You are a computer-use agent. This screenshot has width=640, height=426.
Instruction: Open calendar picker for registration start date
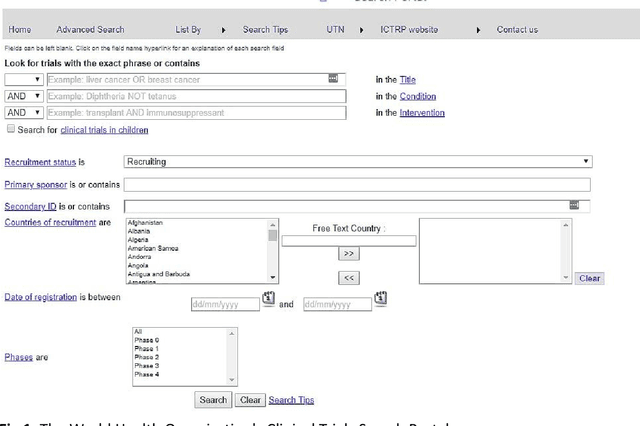tap(268, 298)
